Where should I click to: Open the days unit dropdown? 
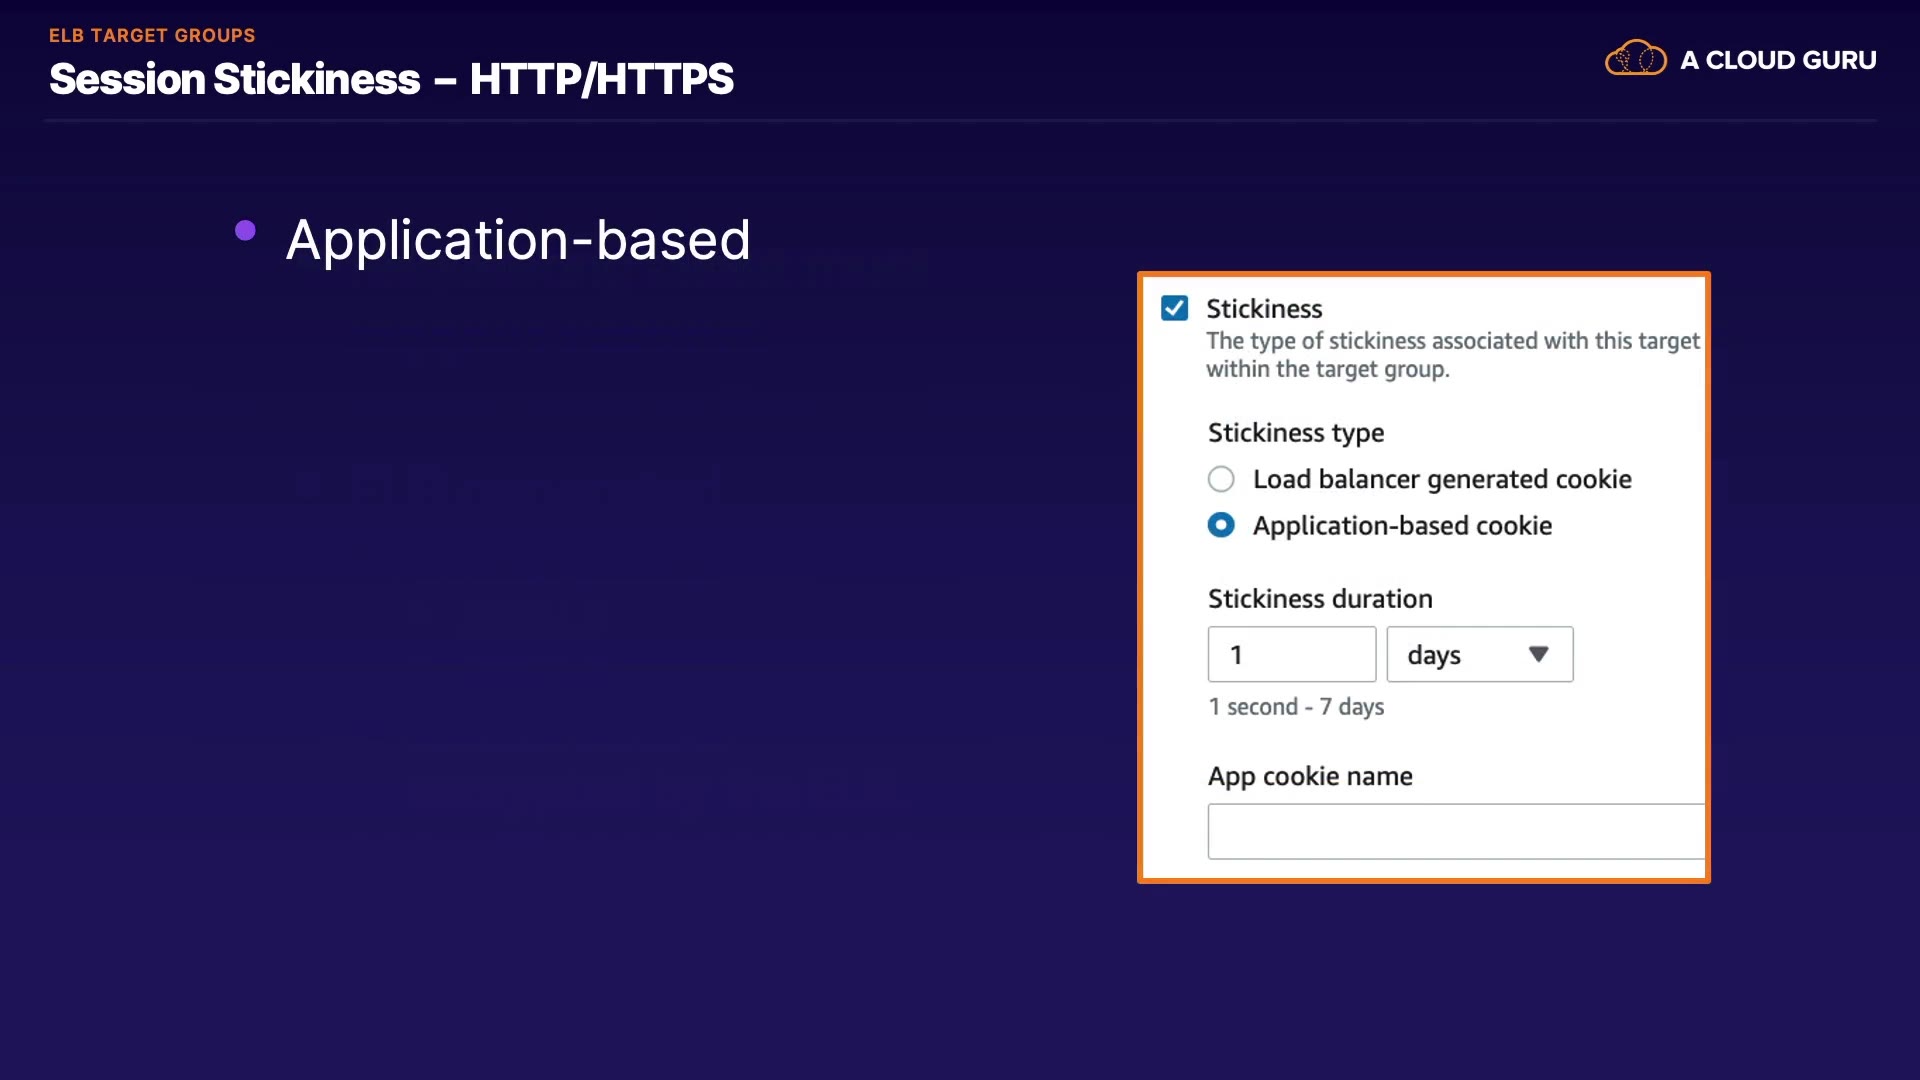[1478, 655]
